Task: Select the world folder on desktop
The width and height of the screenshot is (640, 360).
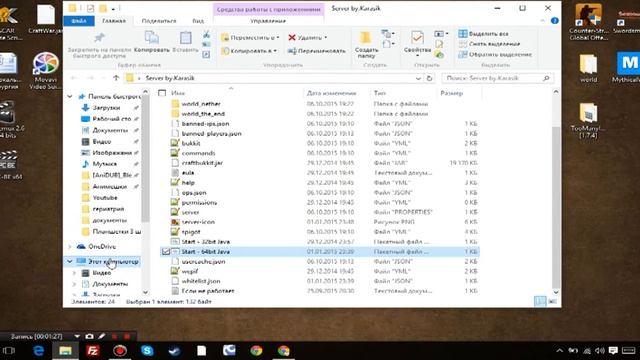Action: (x=588, y=68)
